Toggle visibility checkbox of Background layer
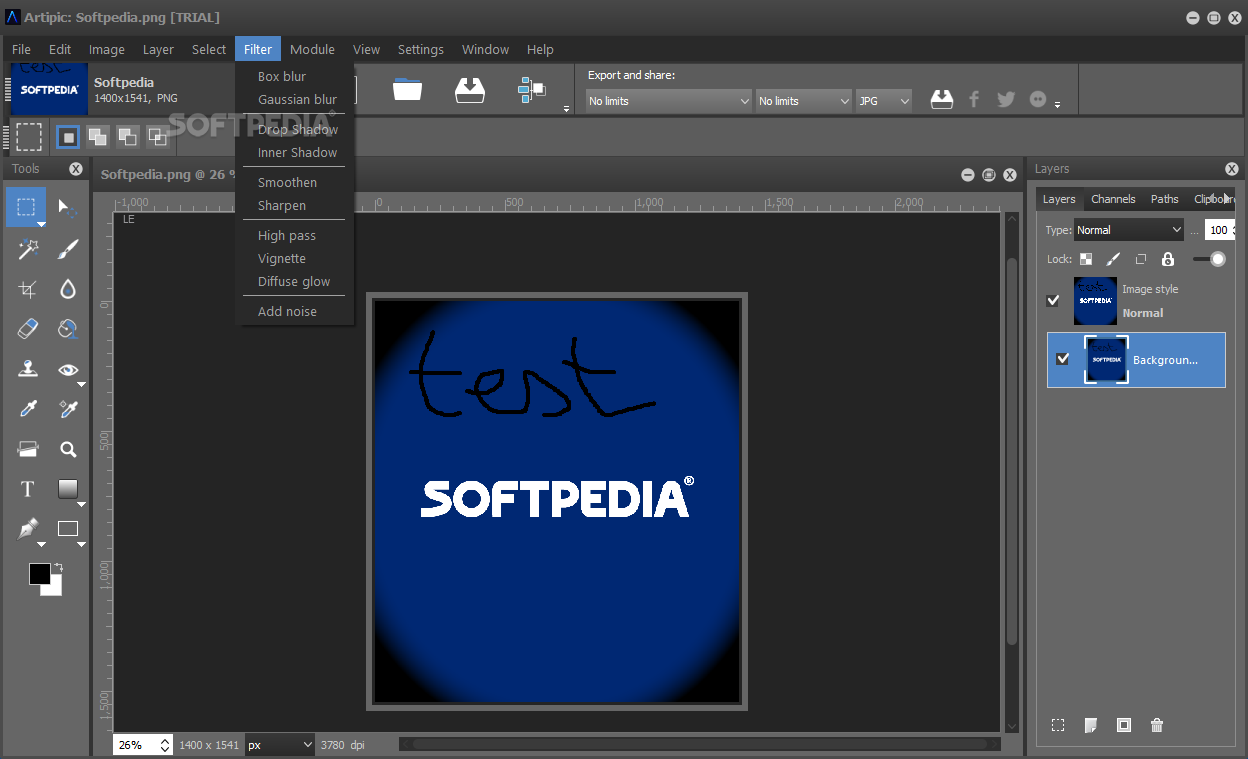Image resolution: width=1248 pixels, height=759 pixels. (x=1063, y=359)
